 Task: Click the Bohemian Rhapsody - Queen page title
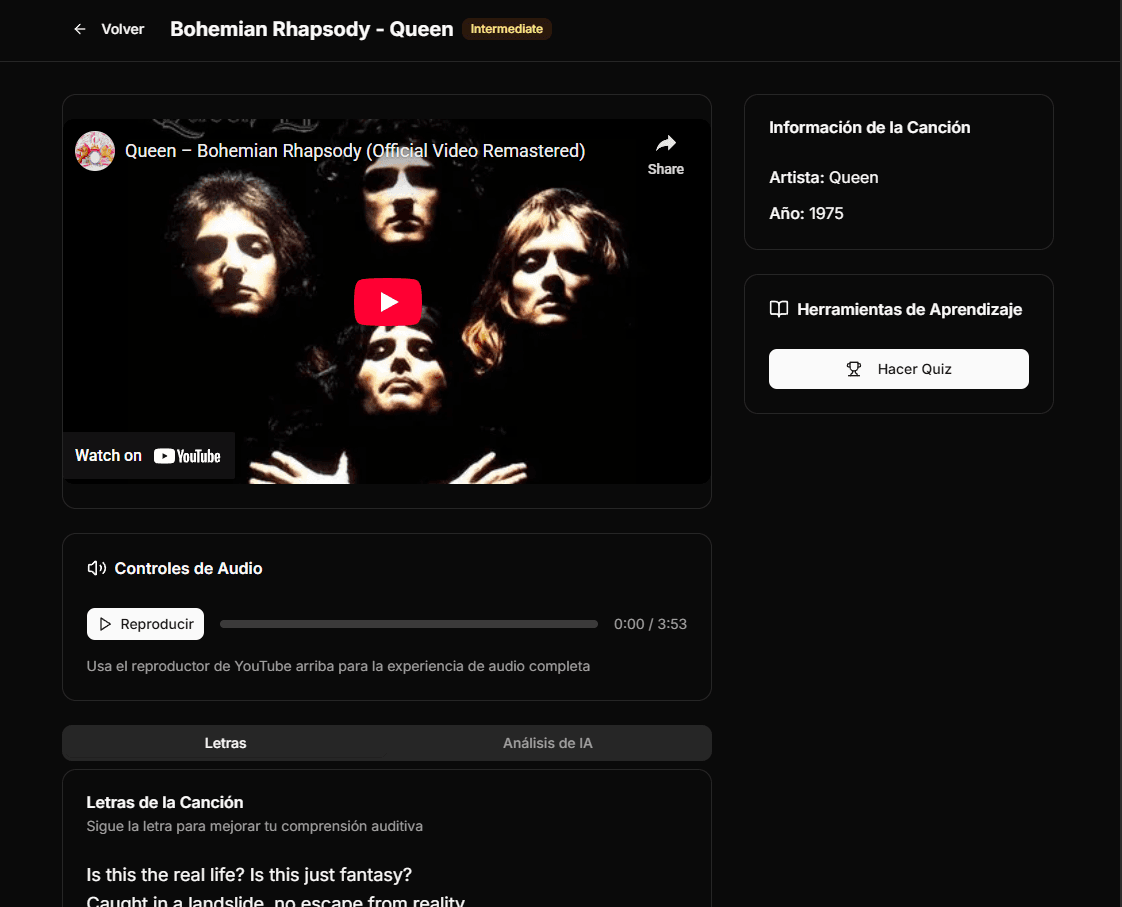pos(312,29)
